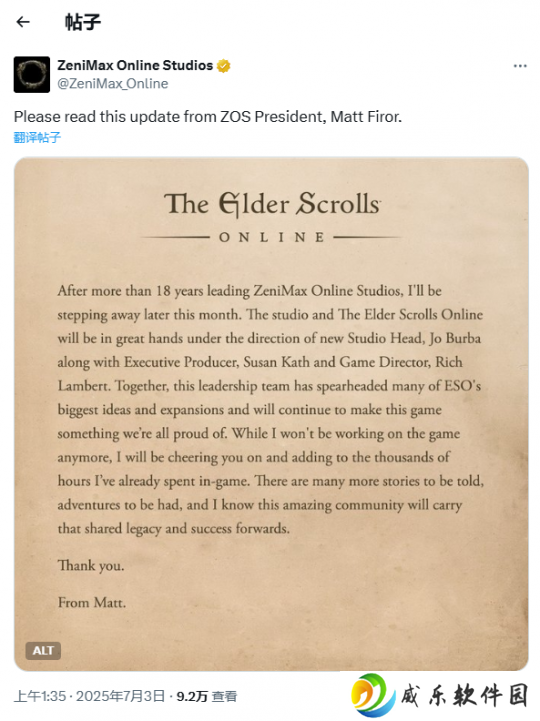
Task: View the 9.2万 查看 count
Action: click(x=207, y=696)
